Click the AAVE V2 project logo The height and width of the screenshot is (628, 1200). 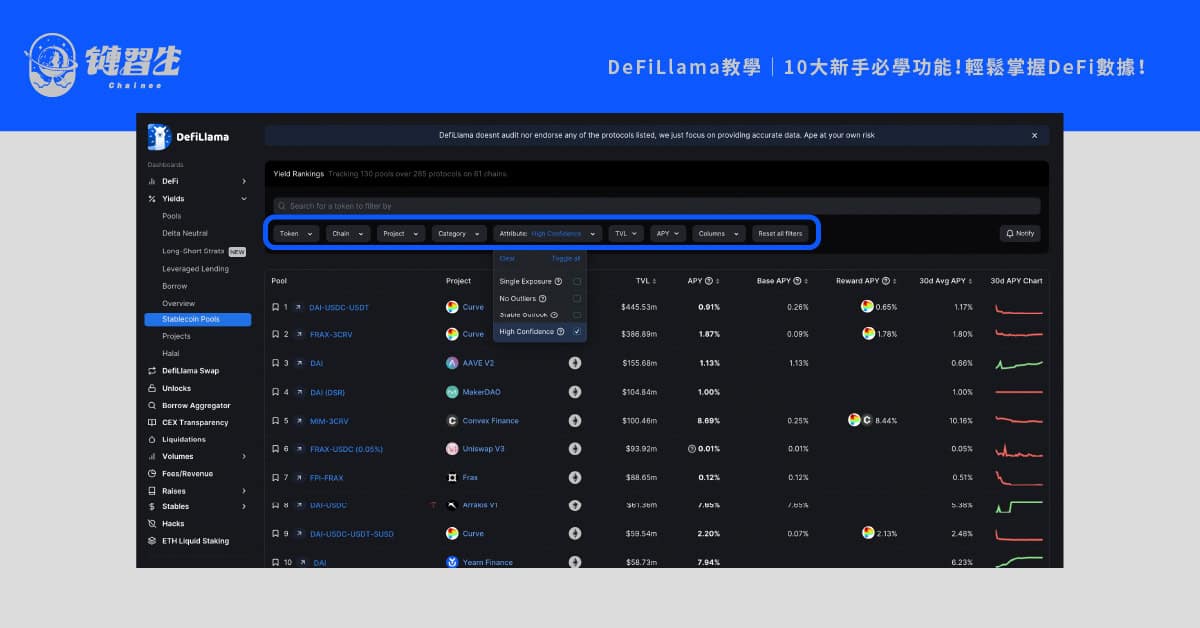click(x=452, y=363)
